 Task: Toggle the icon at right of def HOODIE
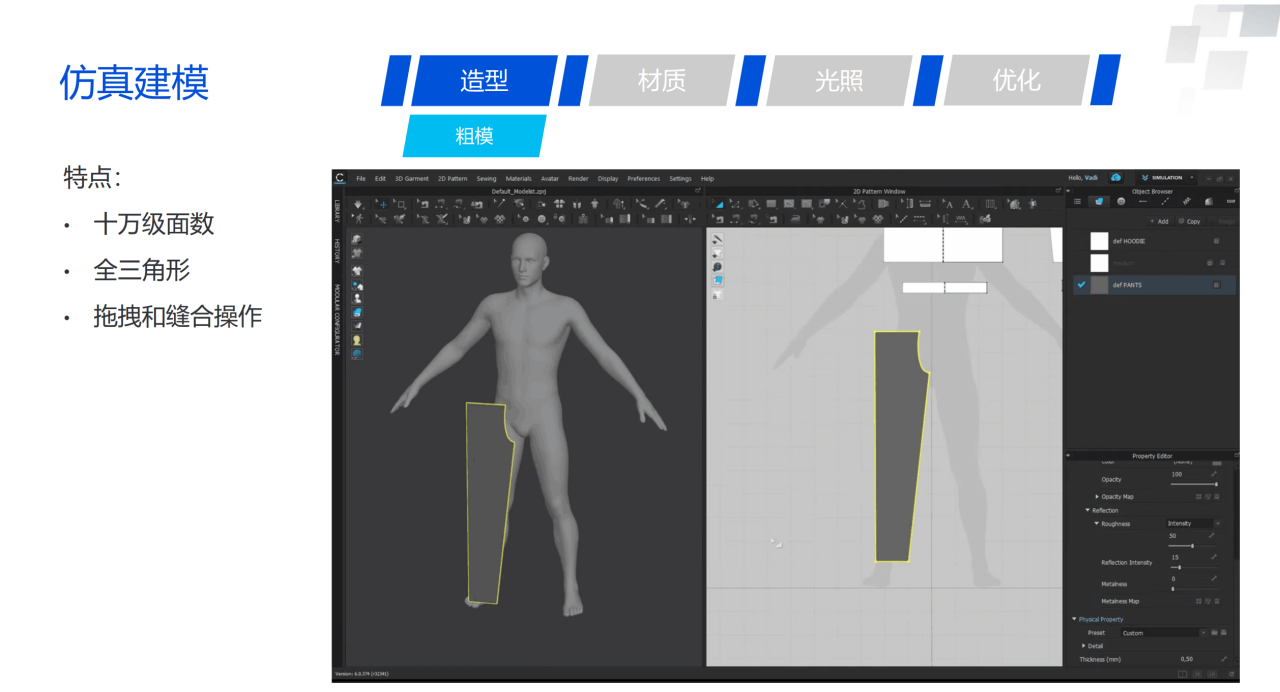[x=1216, y=241]
